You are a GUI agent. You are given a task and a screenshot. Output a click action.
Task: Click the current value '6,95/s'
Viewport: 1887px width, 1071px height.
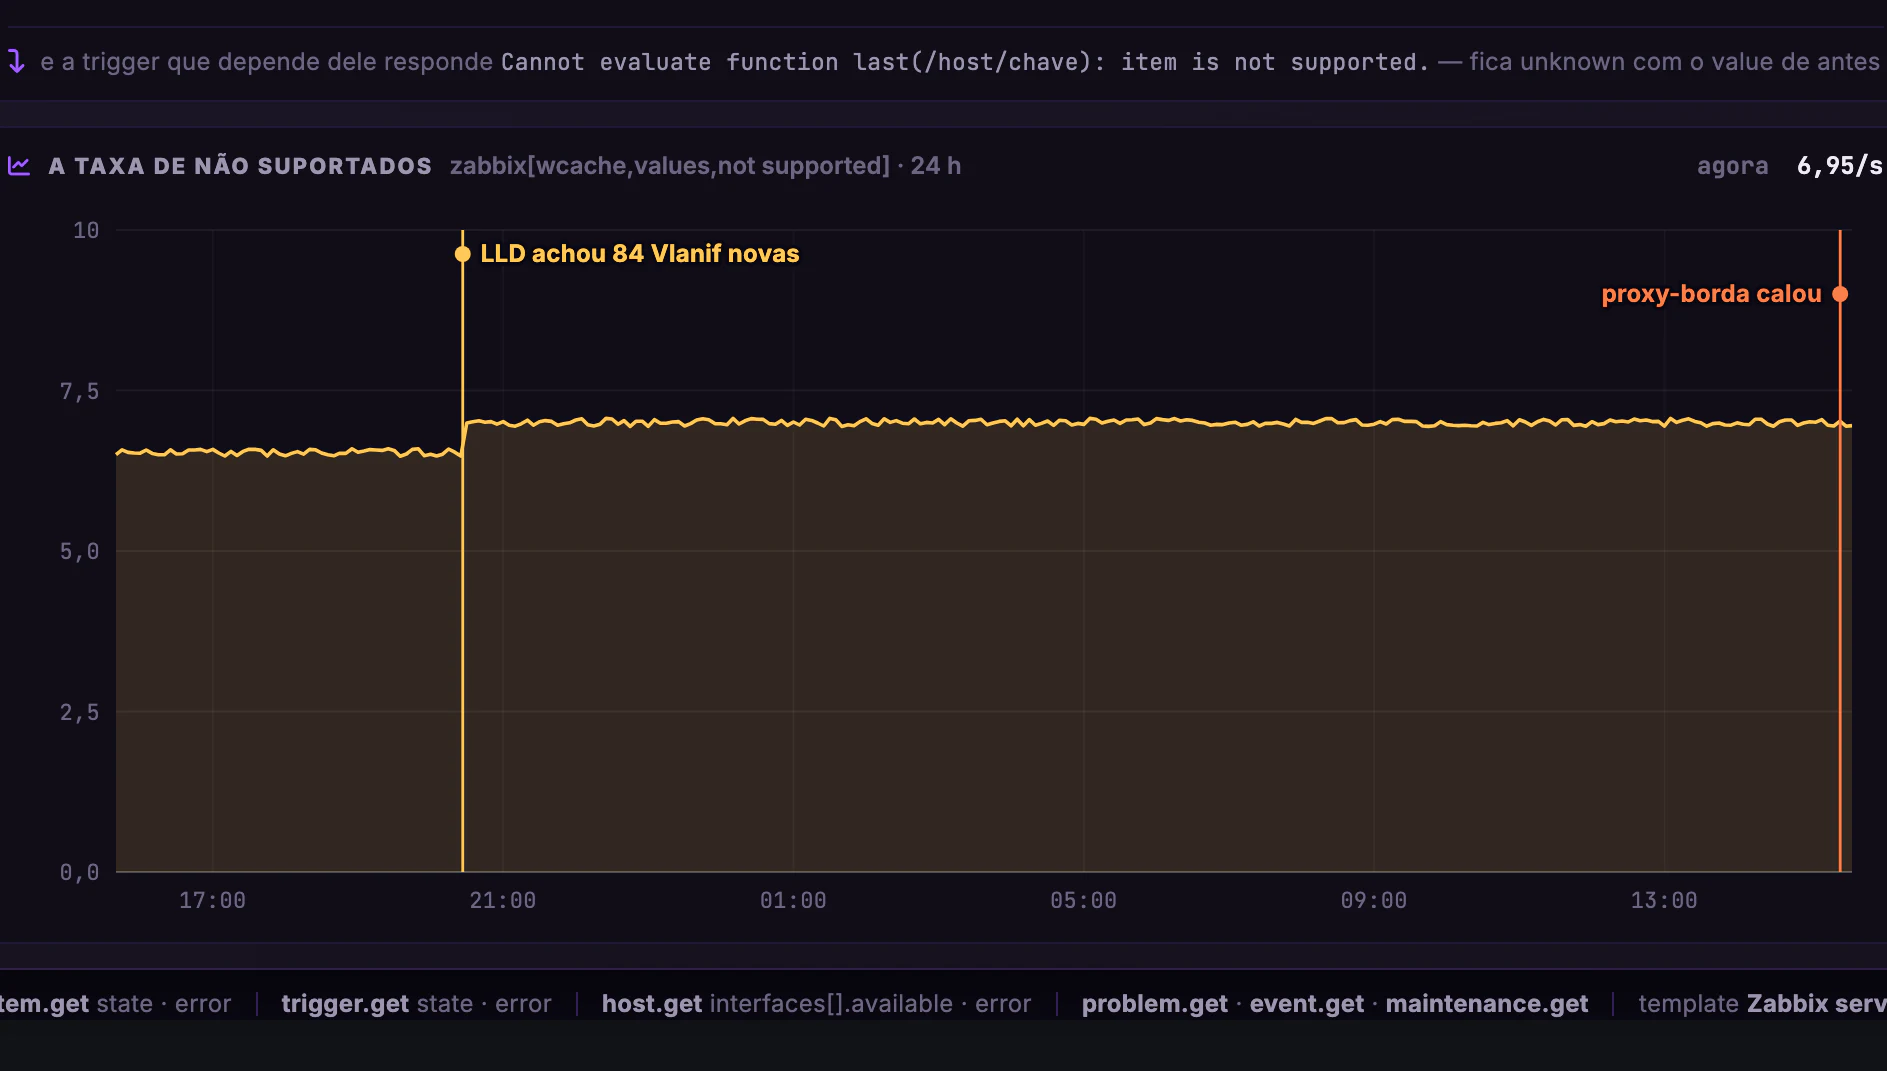(x=1840, y=166)
